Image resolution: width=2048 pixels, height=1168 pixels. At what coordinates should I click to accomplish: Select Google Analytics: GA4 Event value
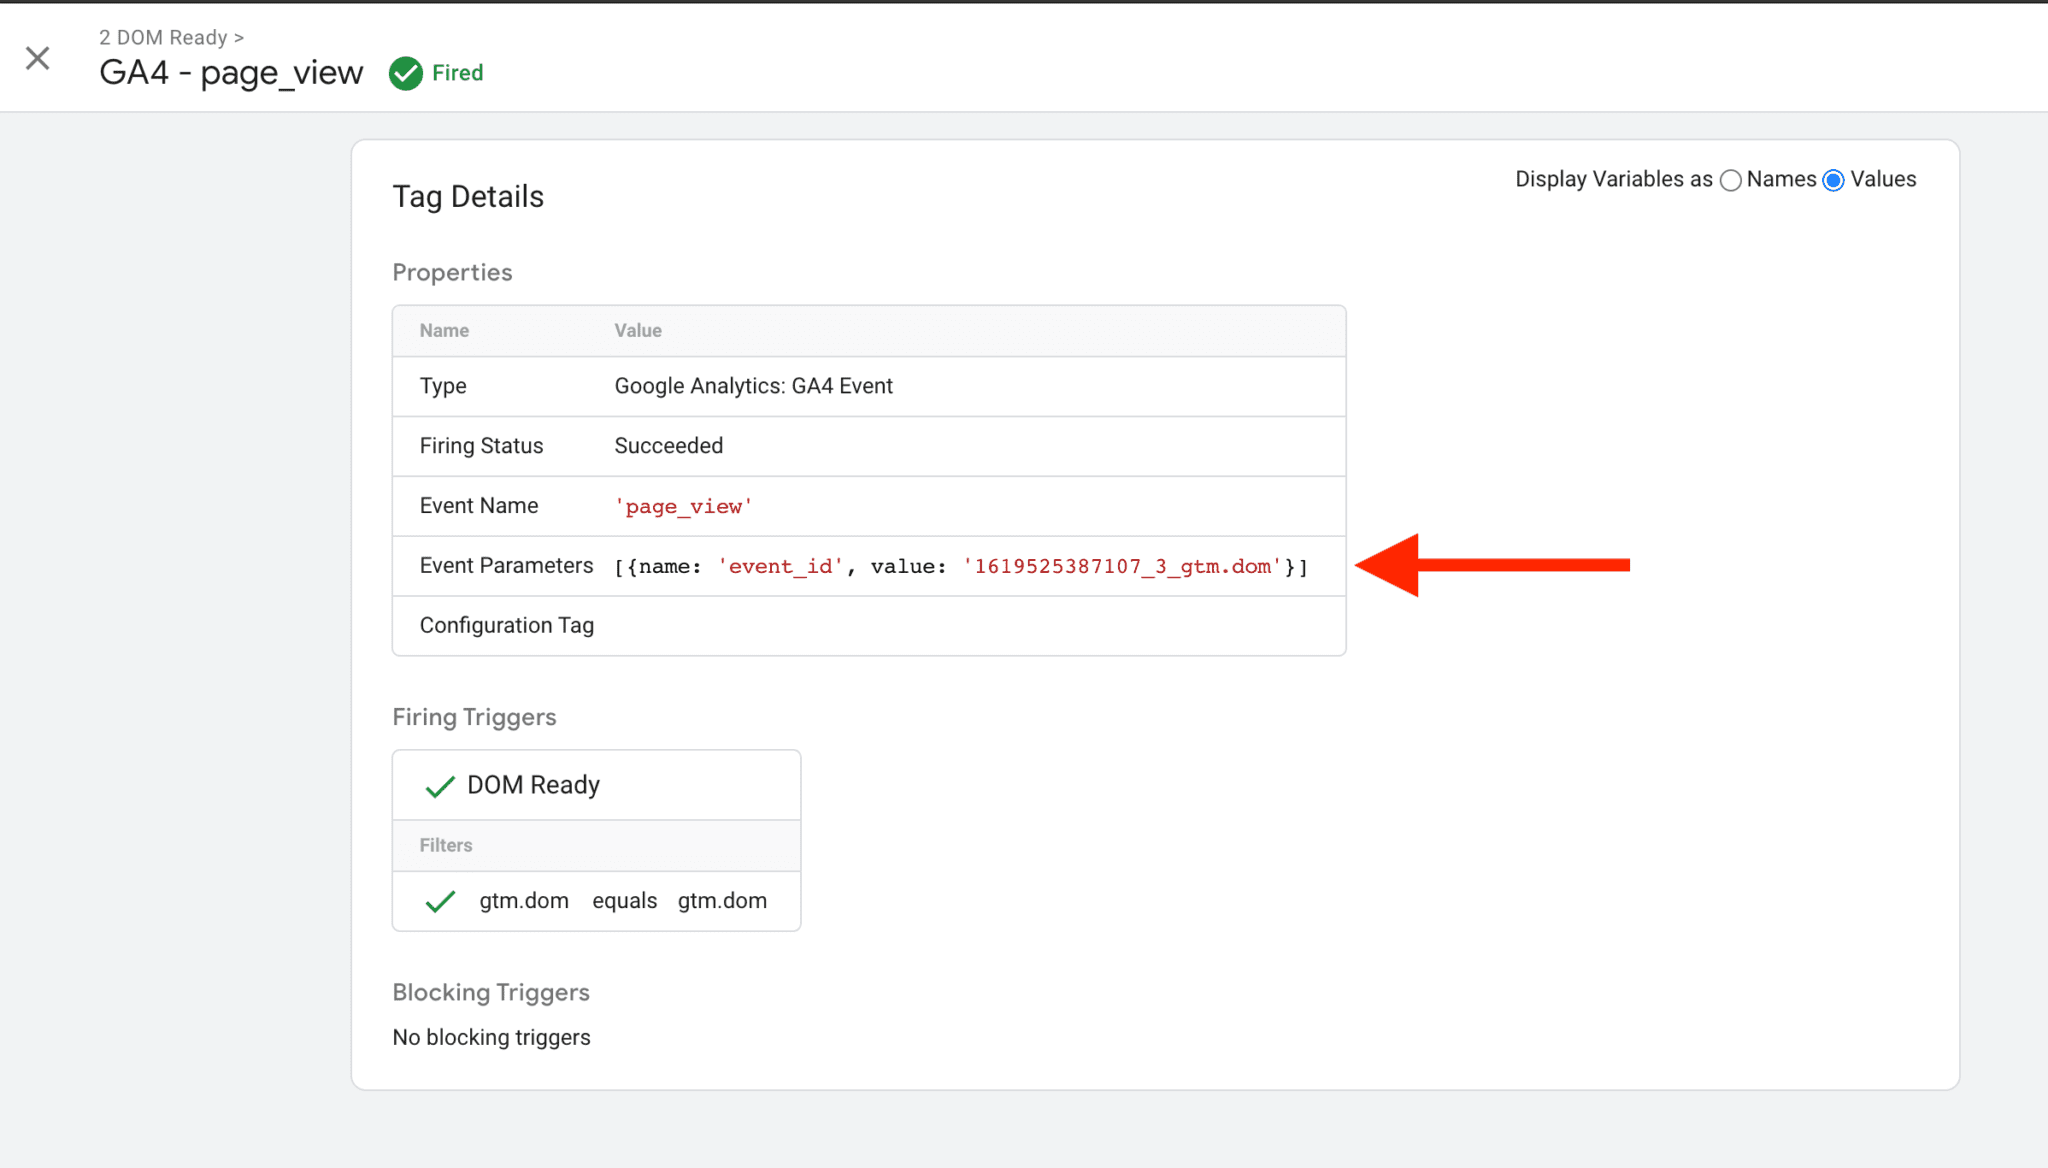[x=753, y=386]
